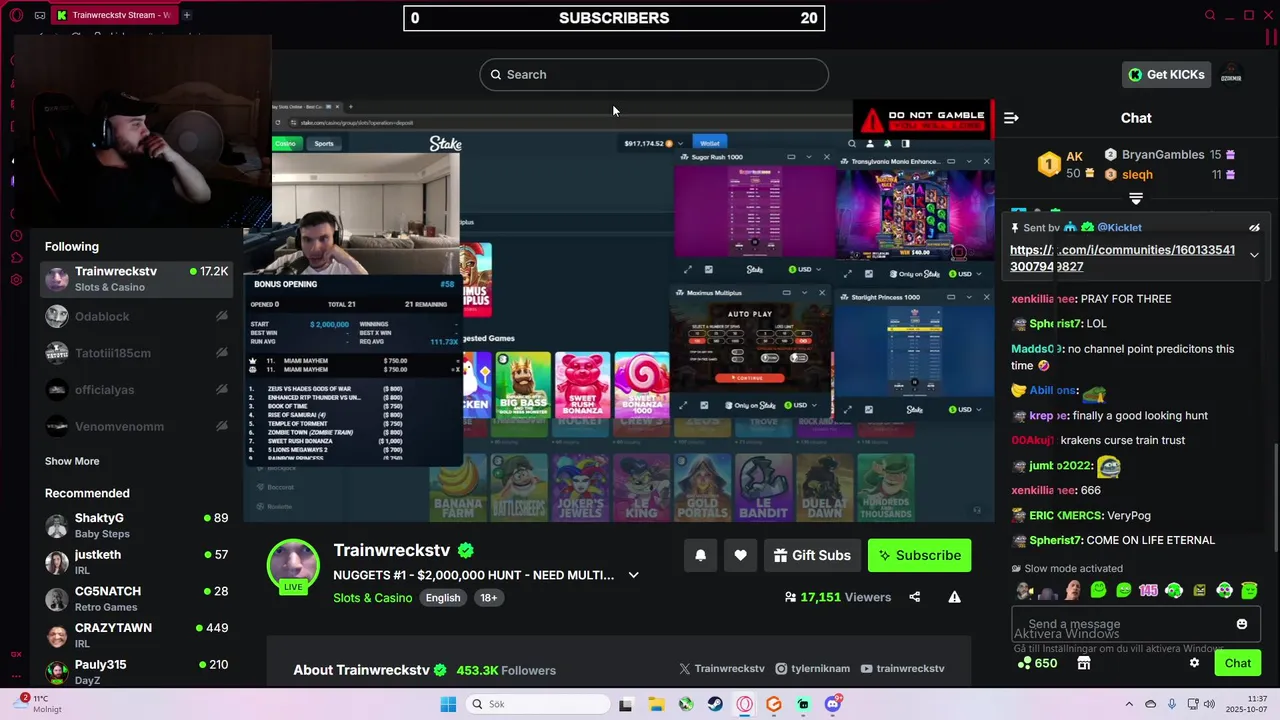Open recommended channel Pauly315
Image resolution: width=1280 pixels, height=720 pixels.
click(138, 672)
